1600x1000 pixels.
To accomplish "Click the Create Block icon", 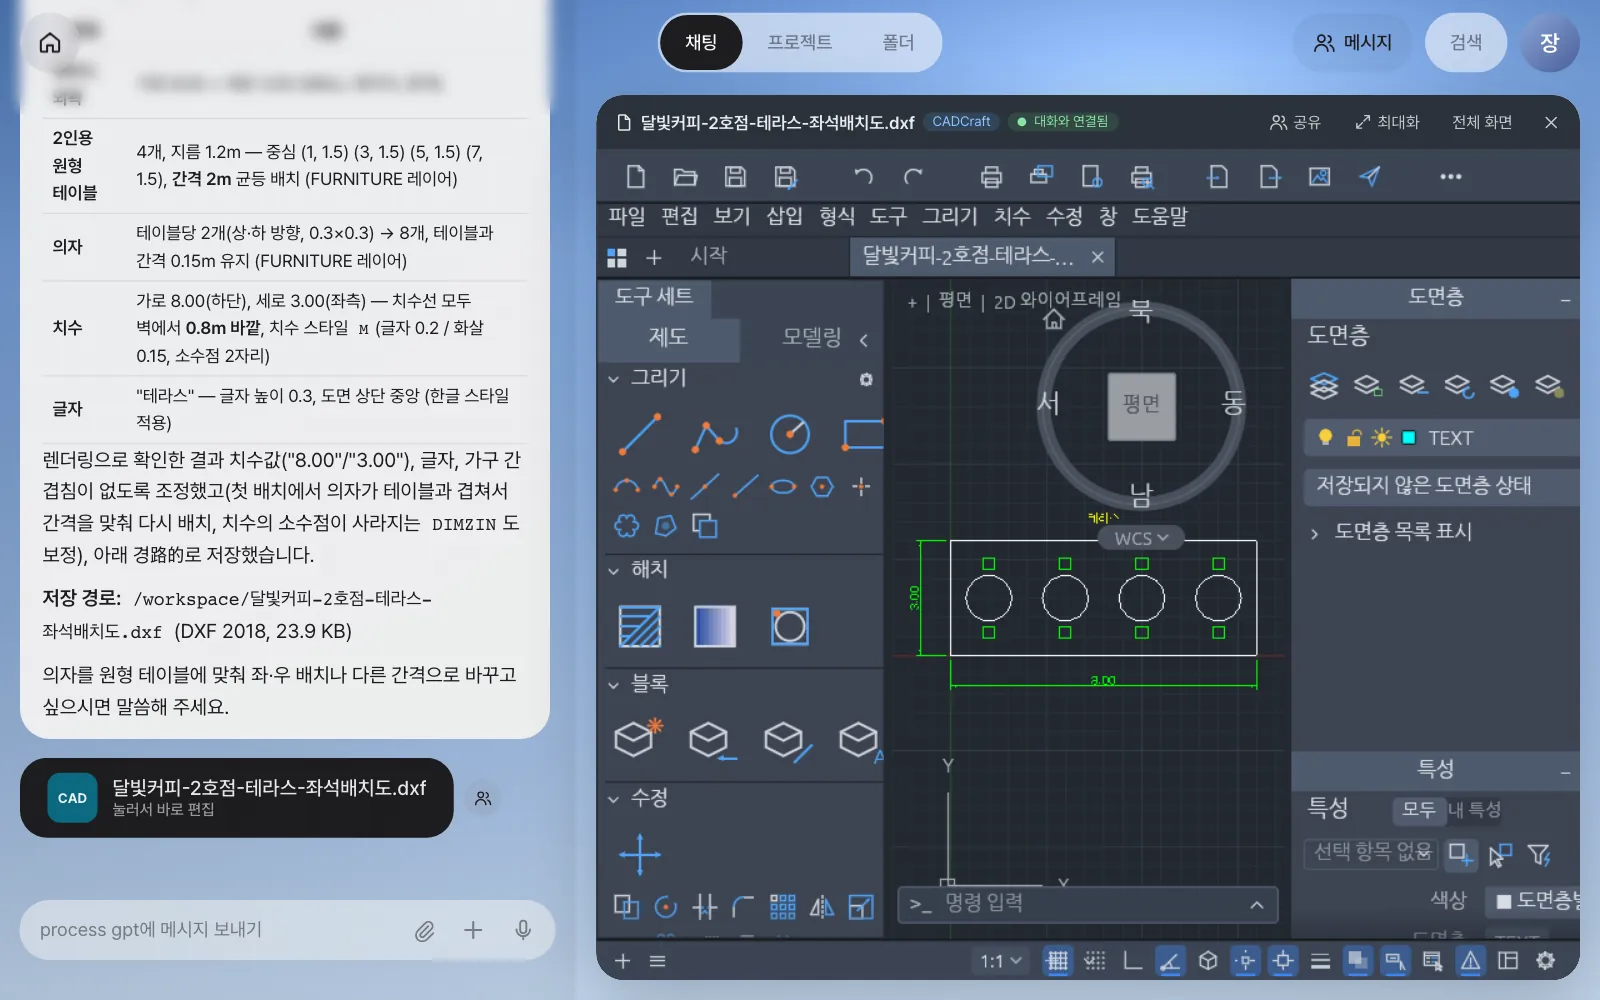I will click(638, 738).
